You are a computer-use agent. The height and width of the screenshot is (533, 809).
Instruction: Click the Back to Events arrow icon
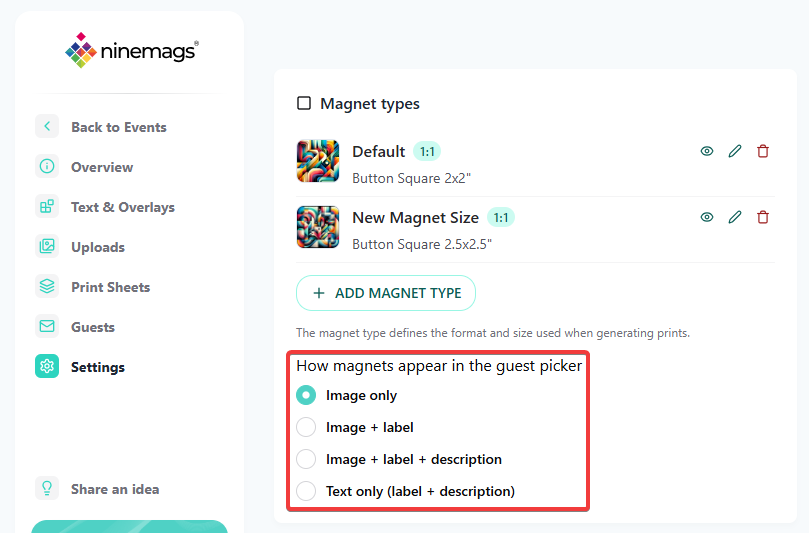pos(47,126)
